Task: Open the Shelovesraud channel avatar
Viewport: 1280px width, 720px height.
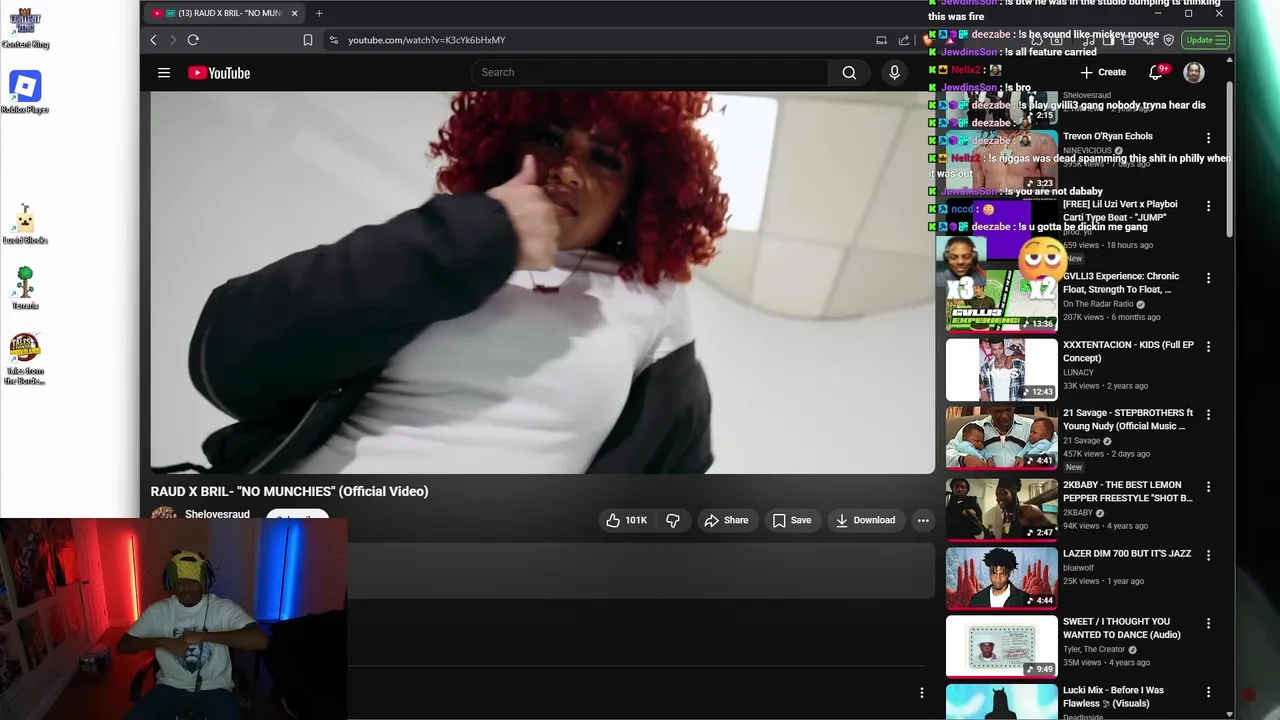Action: click(163, 513)
